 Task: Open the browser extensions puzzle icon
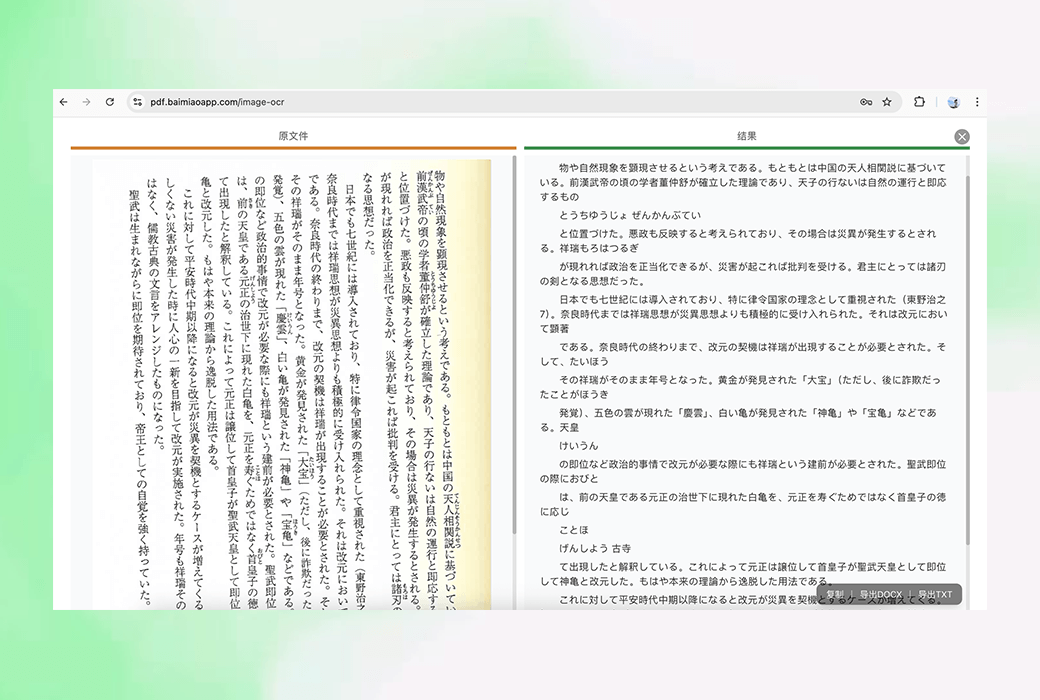pos(919,102)
